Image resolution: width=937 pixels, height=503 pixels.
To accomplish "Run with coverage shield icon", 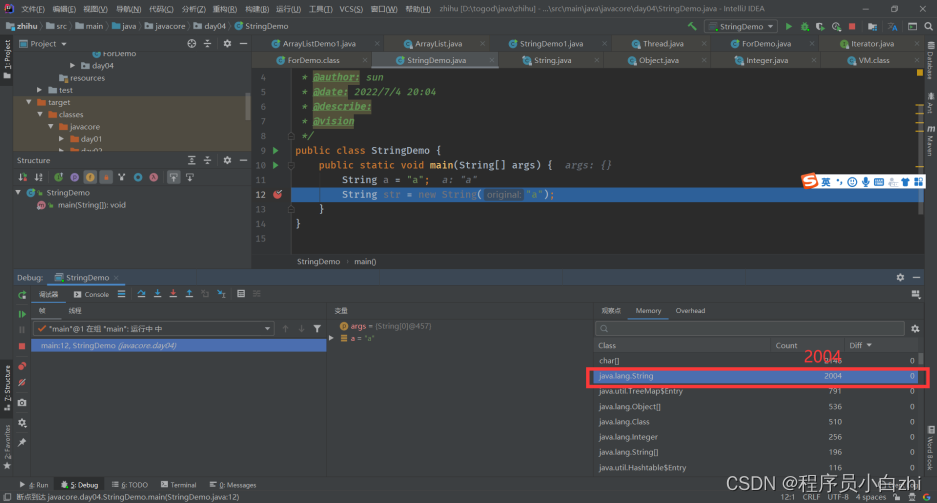I will pos(820,26).
